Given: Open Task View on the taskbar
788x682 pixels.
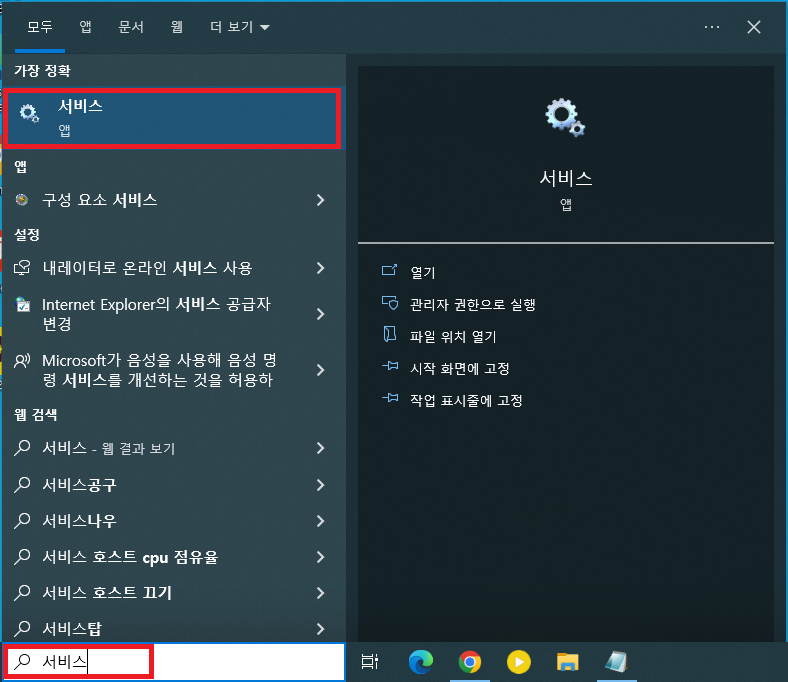Looking at the screenshot, I should coord(370,662).
